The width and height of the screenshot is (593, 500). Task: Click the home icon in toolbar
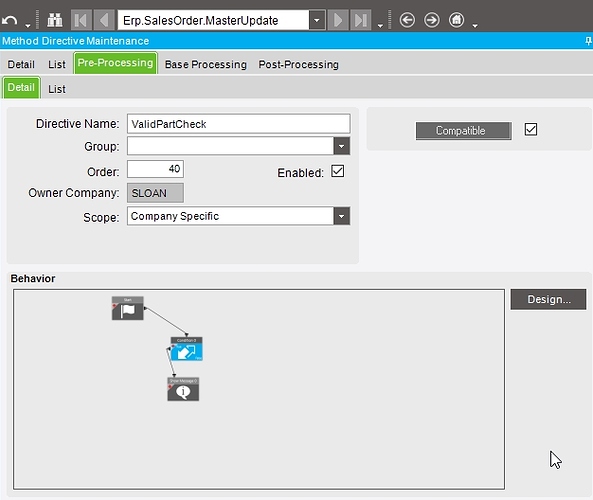(x=456, y=20)
